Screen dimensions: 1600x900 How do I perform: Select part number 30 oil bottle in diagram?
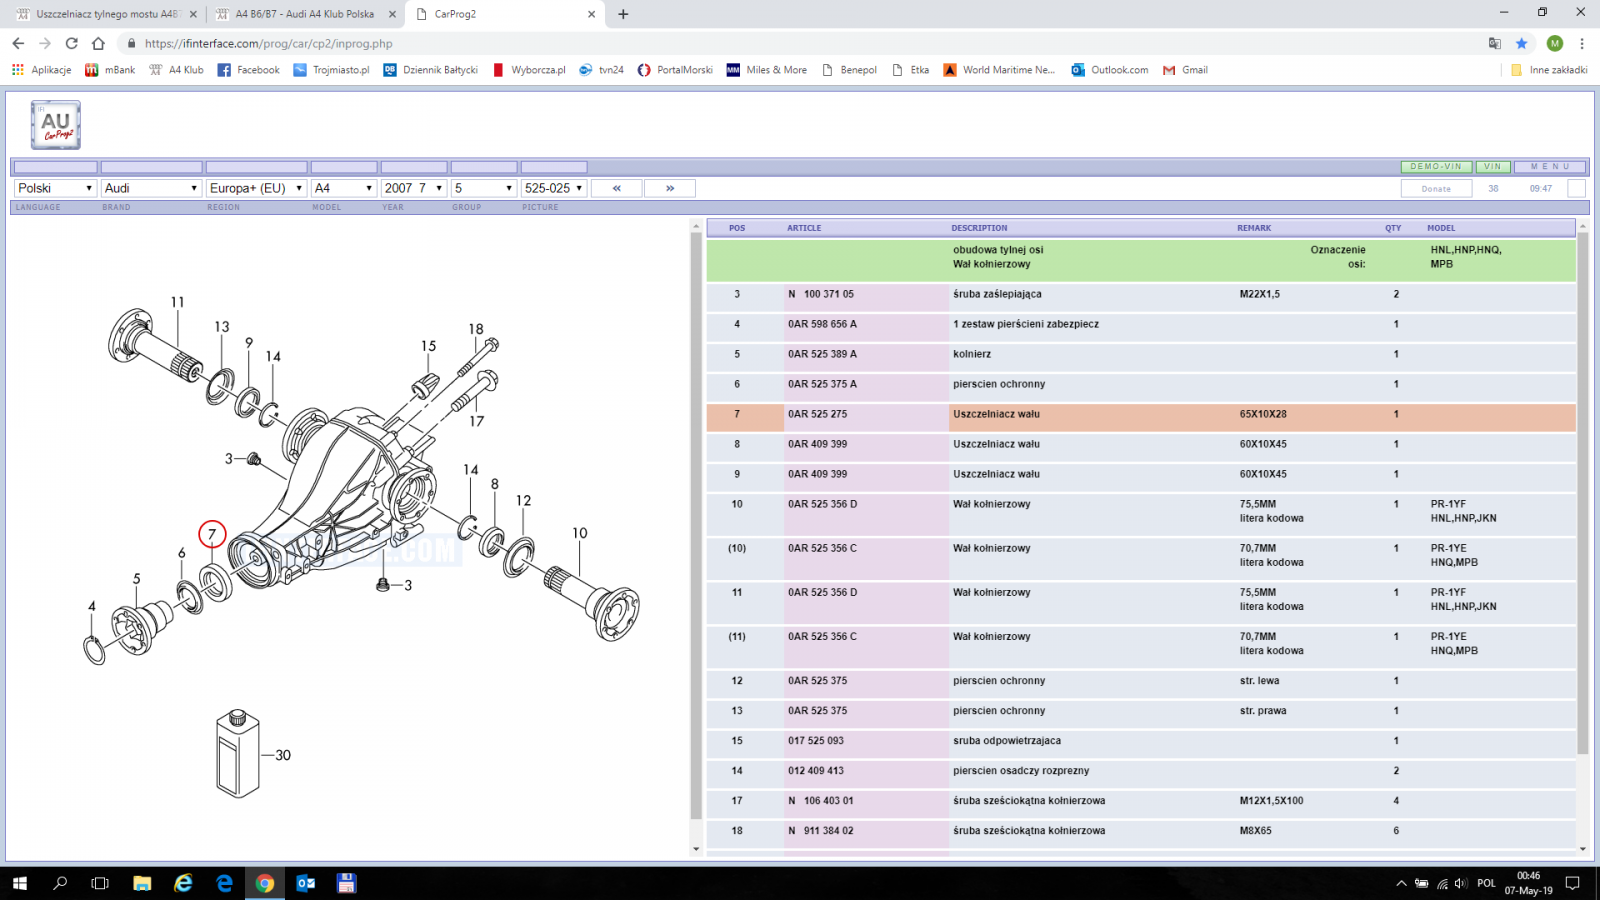point(283,755)
